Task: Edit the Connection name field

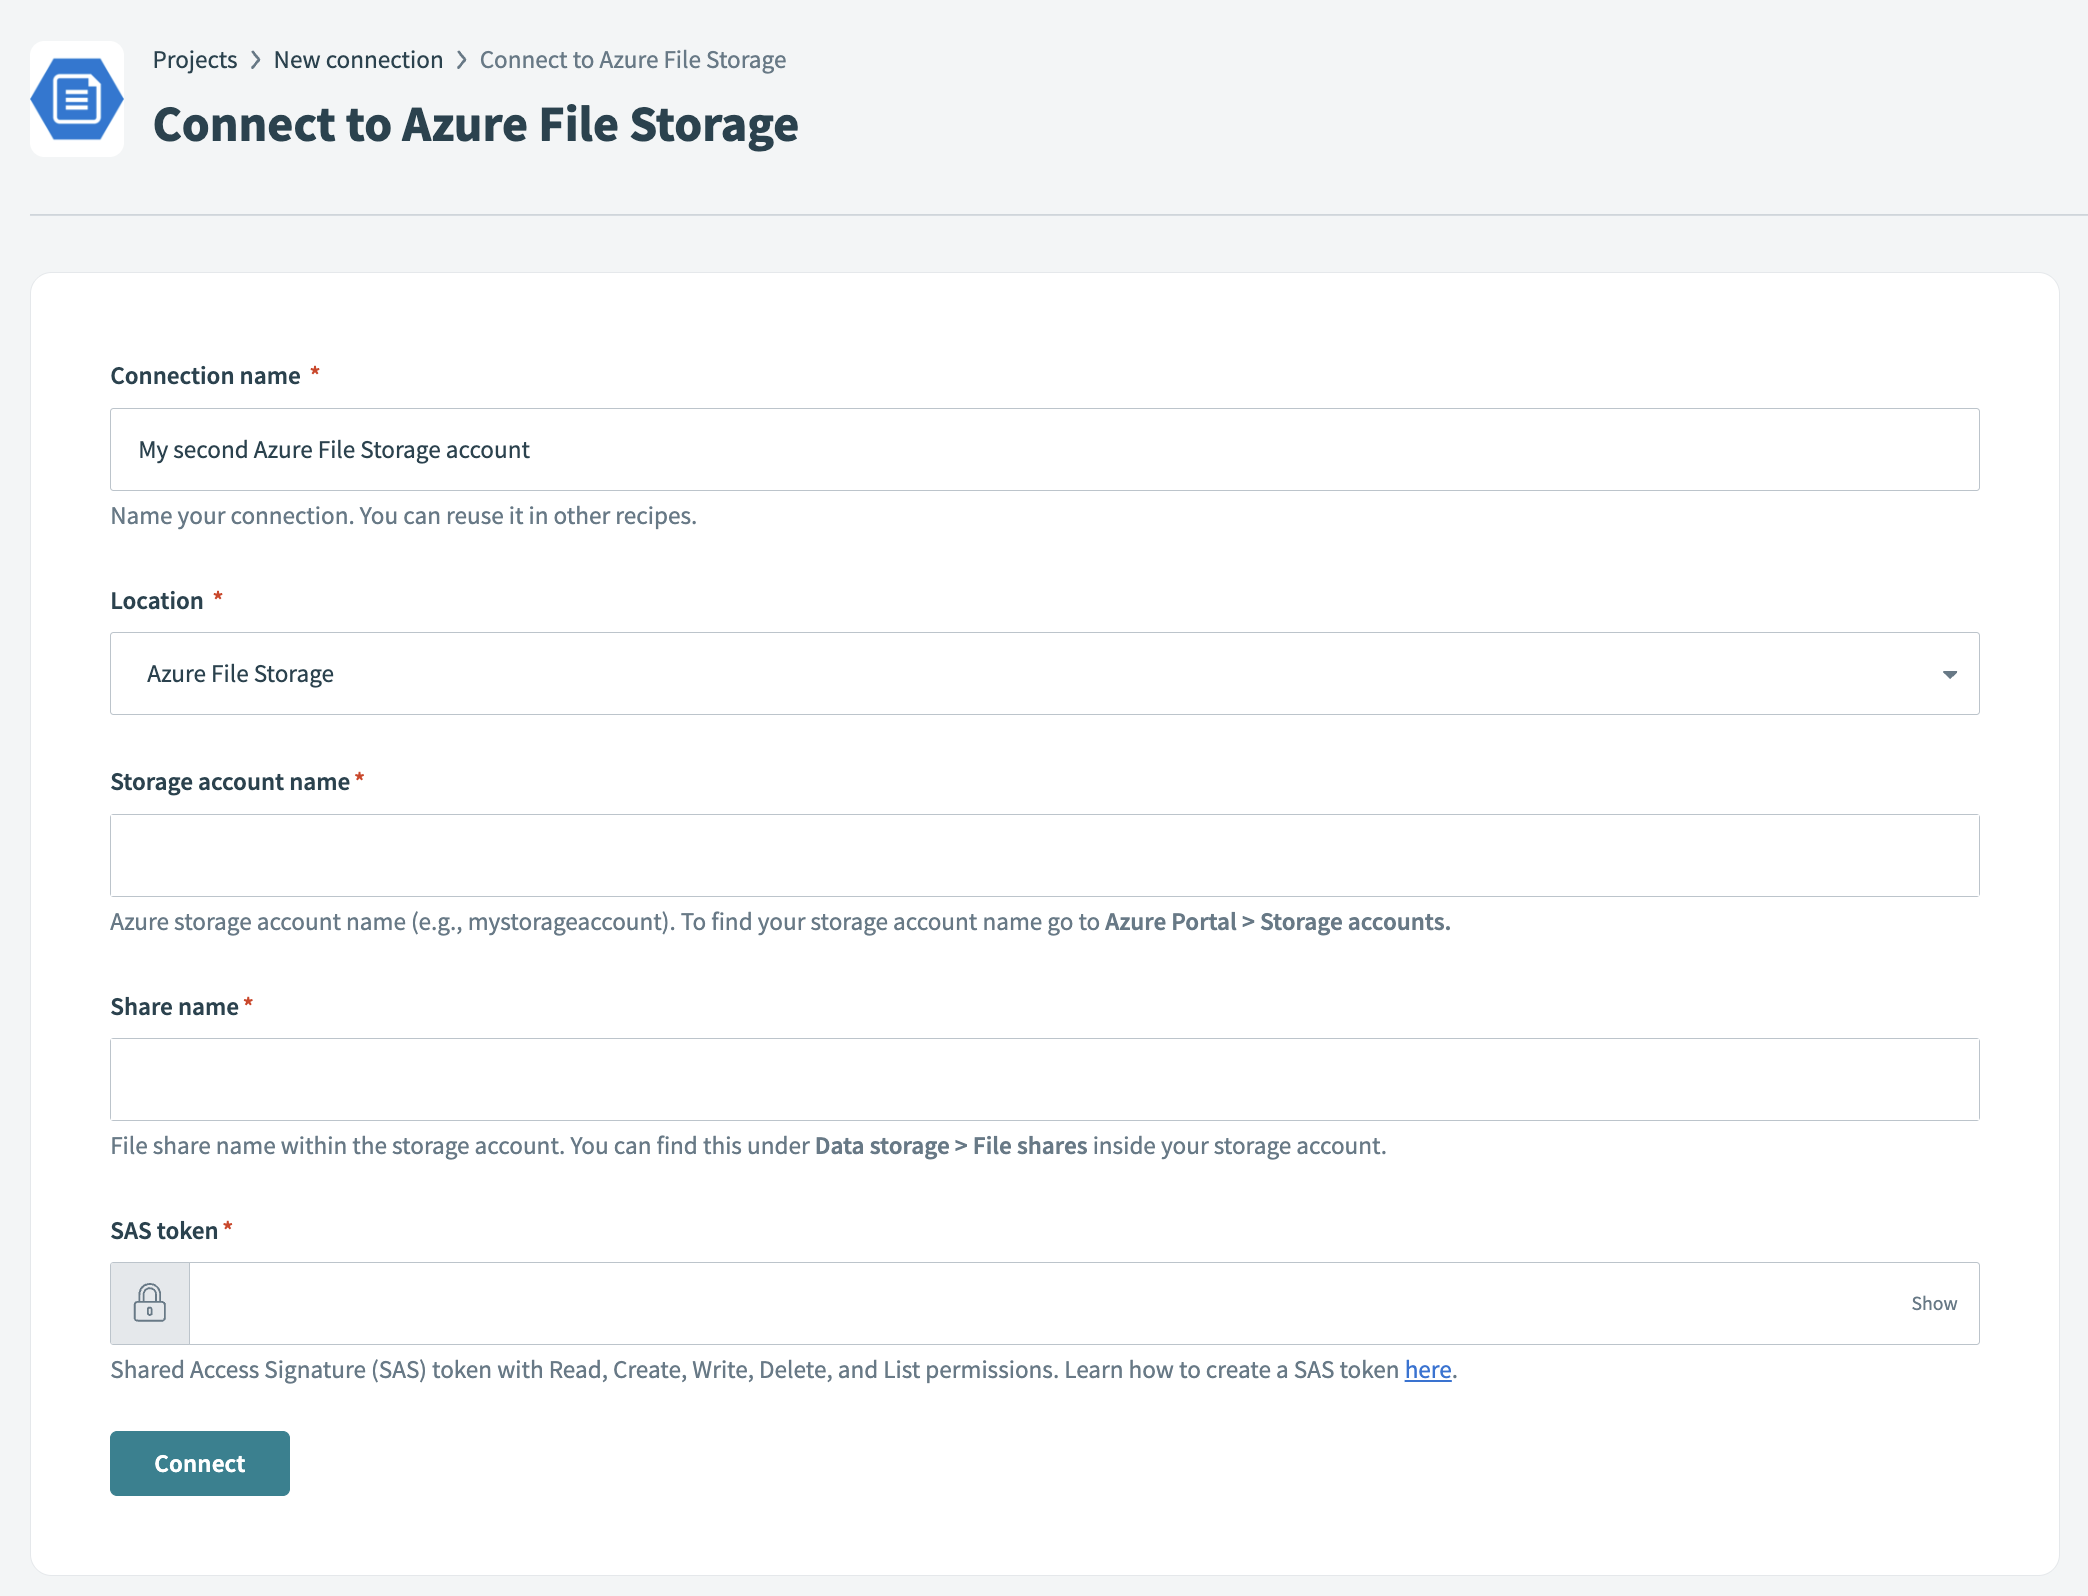Action: click(1043, 449)
